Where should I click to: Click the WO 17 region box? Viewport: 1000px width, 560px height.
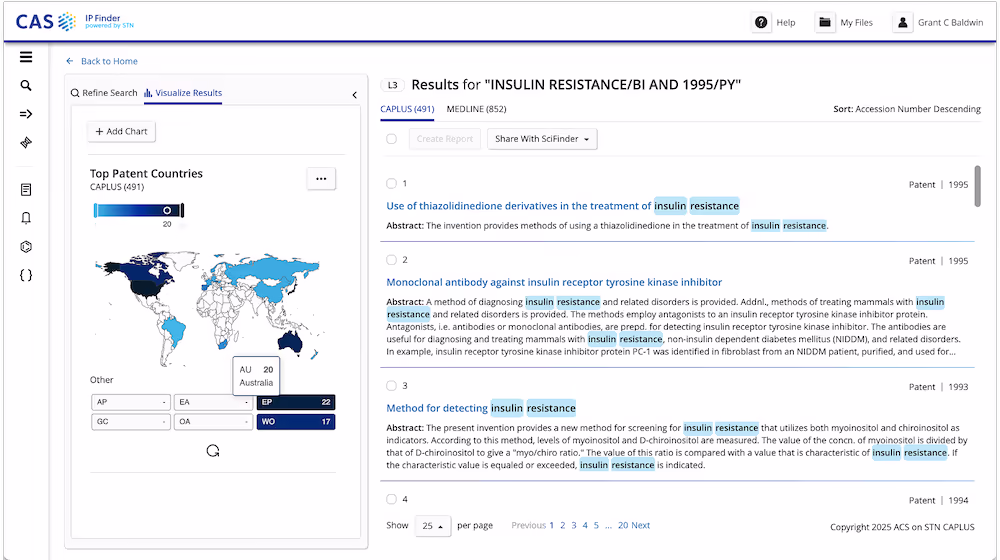[296, 422]
